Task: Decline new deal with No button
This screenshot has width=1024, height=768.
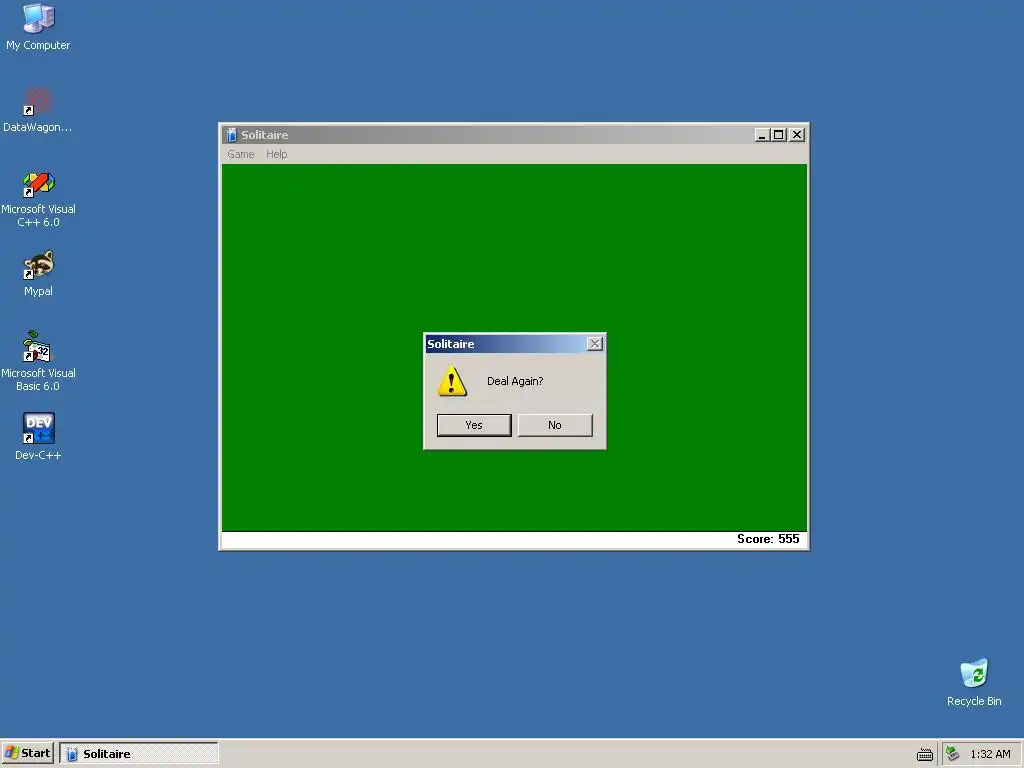Action: pyautogui.click(x=555, y=425)
